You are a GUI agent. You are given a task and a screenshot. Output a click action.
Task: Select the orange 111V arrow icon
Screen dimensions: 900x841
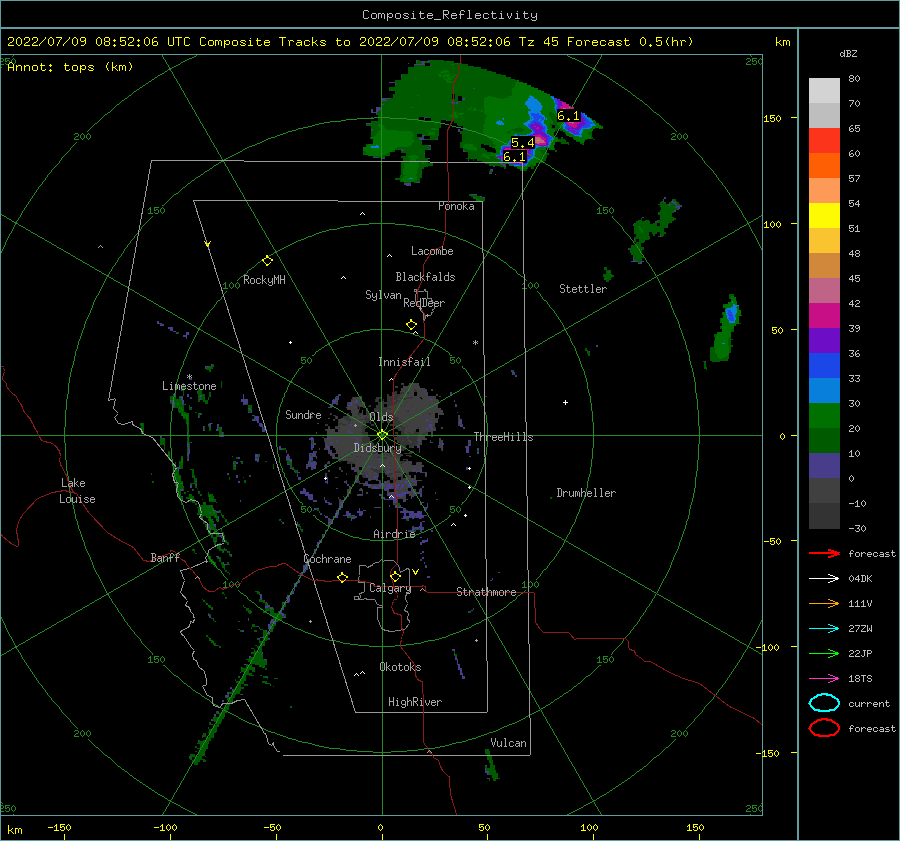[x=824, y=603]
